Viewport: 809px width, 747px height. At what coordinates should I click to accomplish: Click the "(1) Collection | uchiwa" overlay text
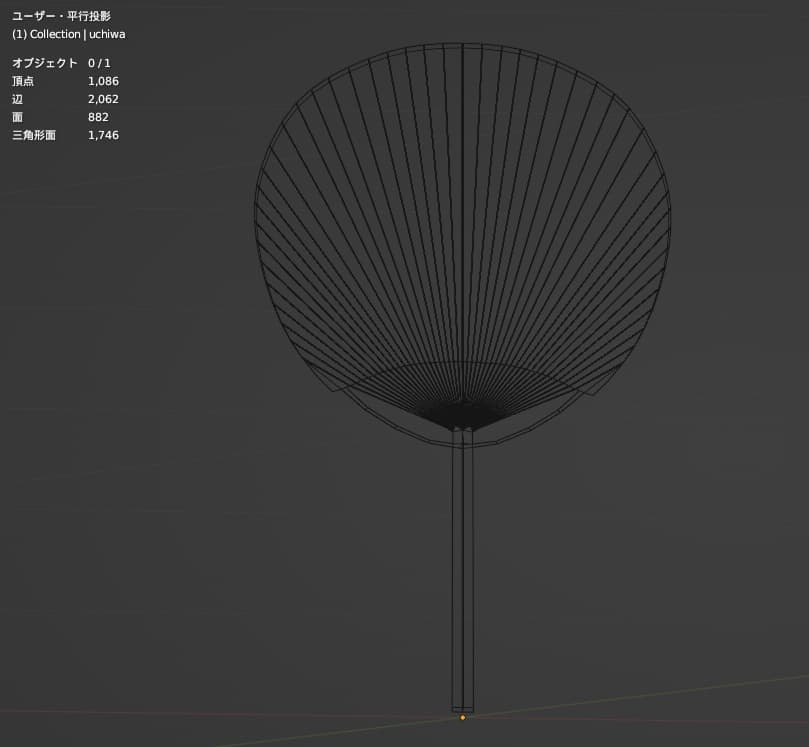(68, 34)
